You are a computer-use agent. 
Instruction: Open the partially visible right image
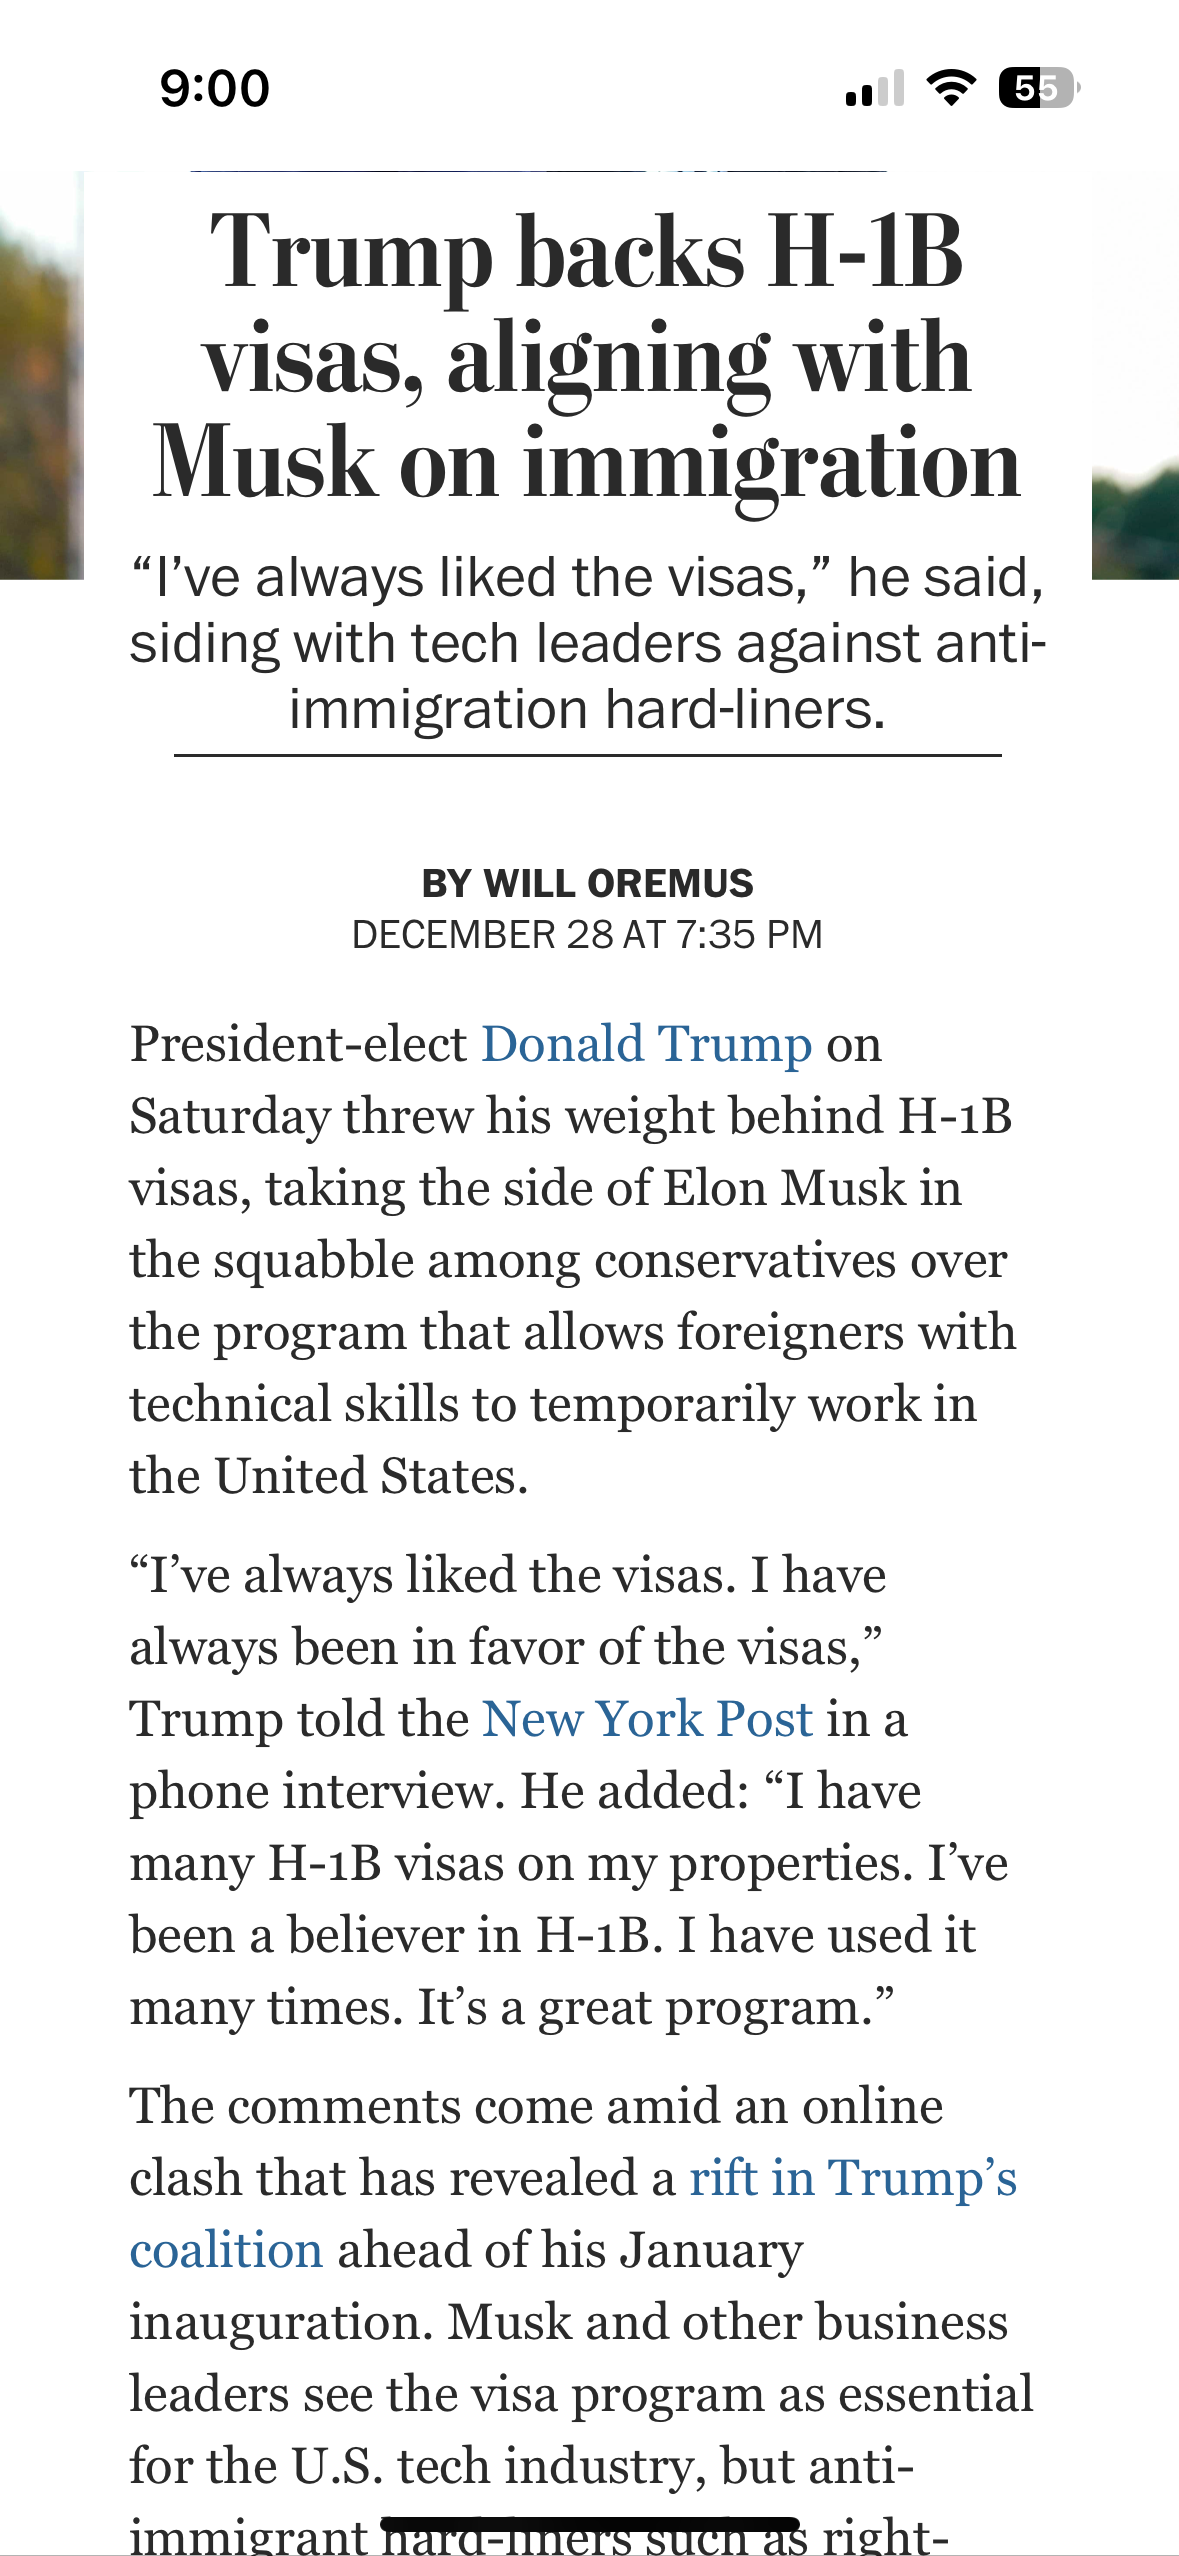tap(1135, 375)
